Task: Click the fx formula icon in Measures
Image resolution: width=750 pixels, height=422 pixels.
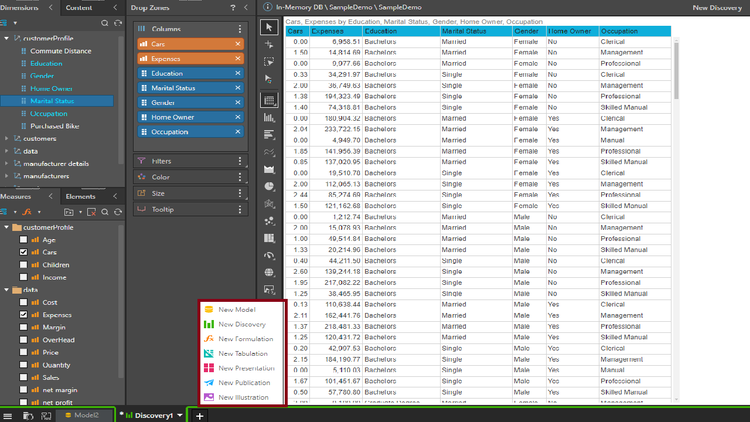Action: pyautogui.click(x=27, y=212)
